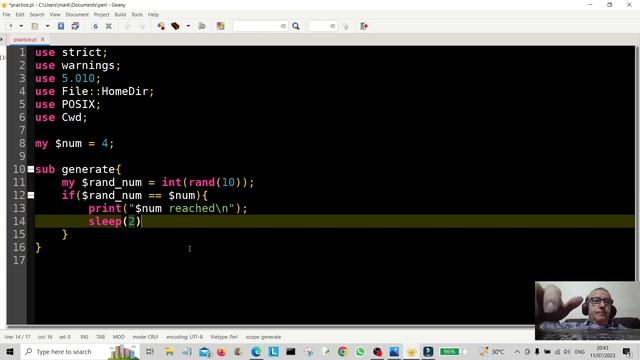Click the taskbar volume speaker icon
This screenshot has width=640, height=360.
point(567,351)
